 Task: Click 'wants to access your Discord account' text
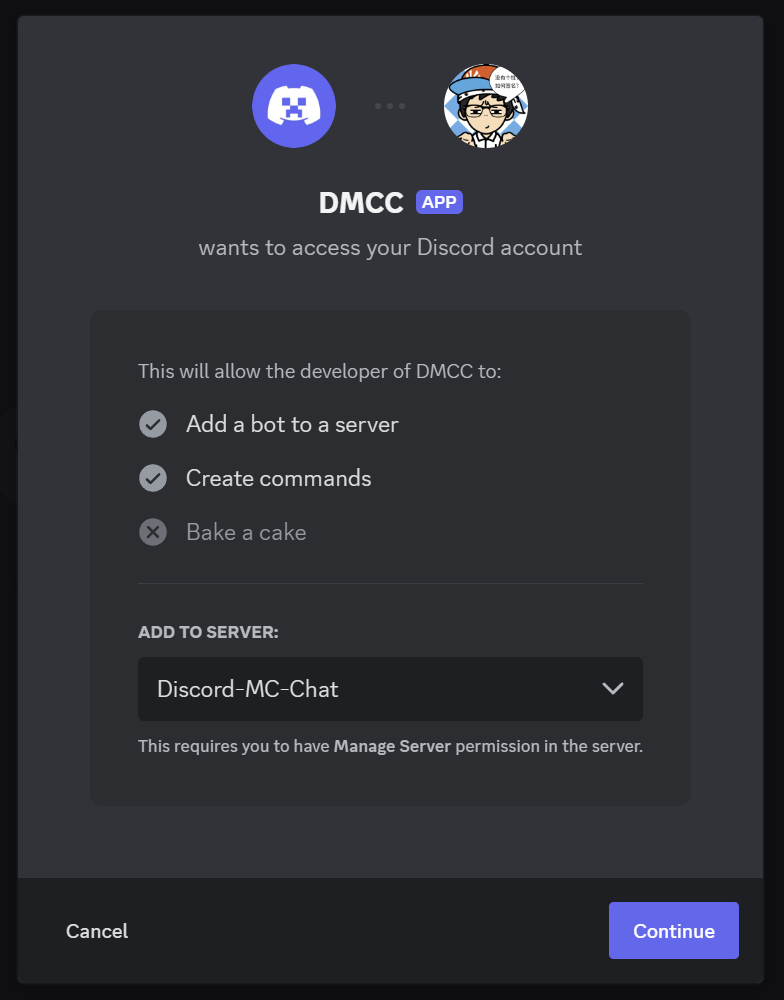point(390,247)
